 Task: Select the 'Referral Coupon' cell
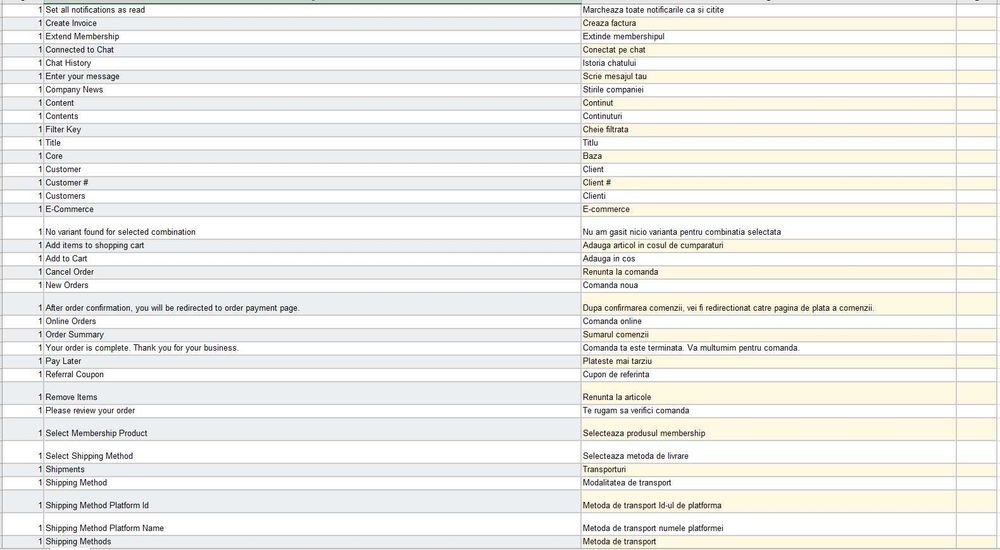click(x=312, y=375)
